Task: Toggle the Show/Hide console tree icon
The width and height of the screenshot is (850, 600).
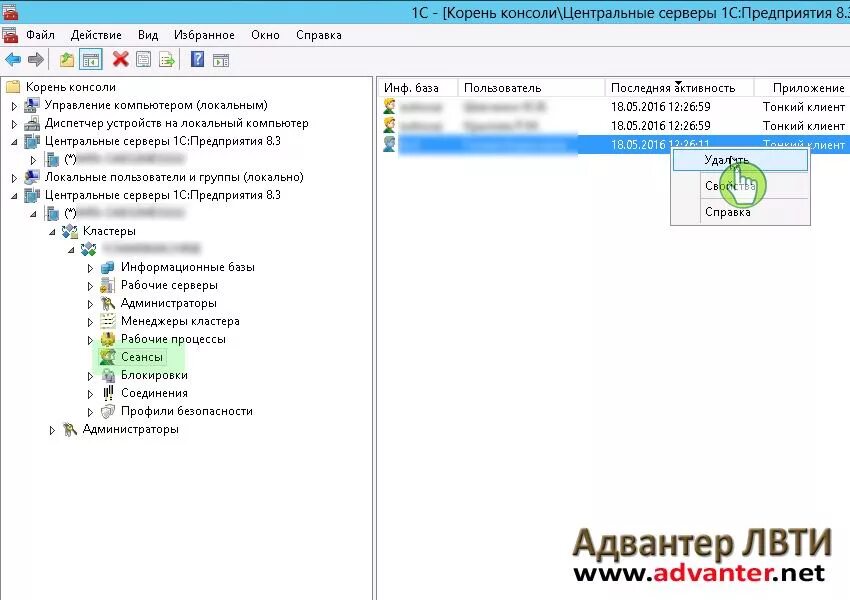Action: point(91,60)
